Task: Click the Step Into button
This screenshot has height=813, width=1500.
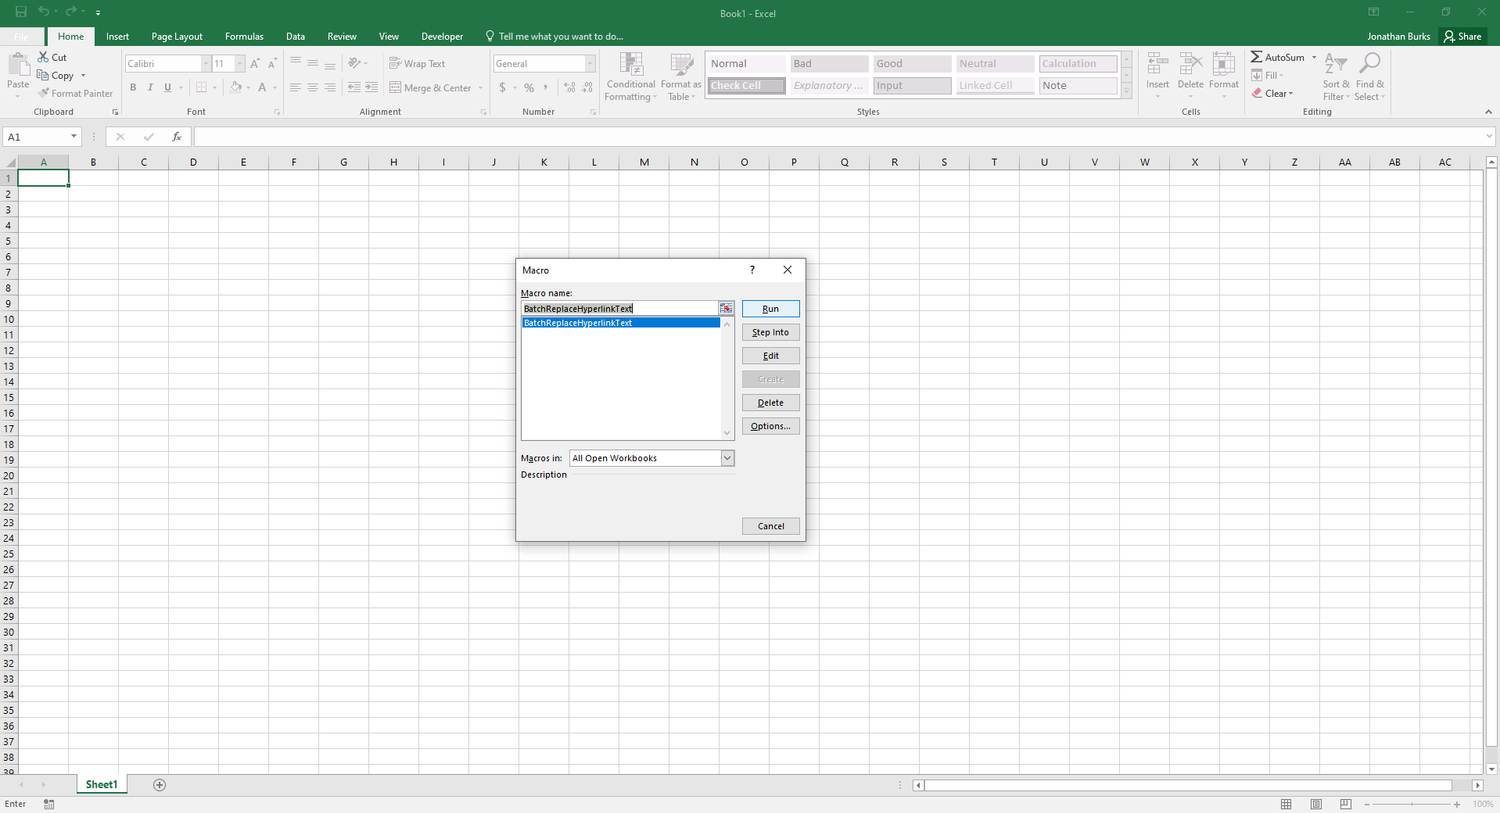Action: [x=770, y=332]
